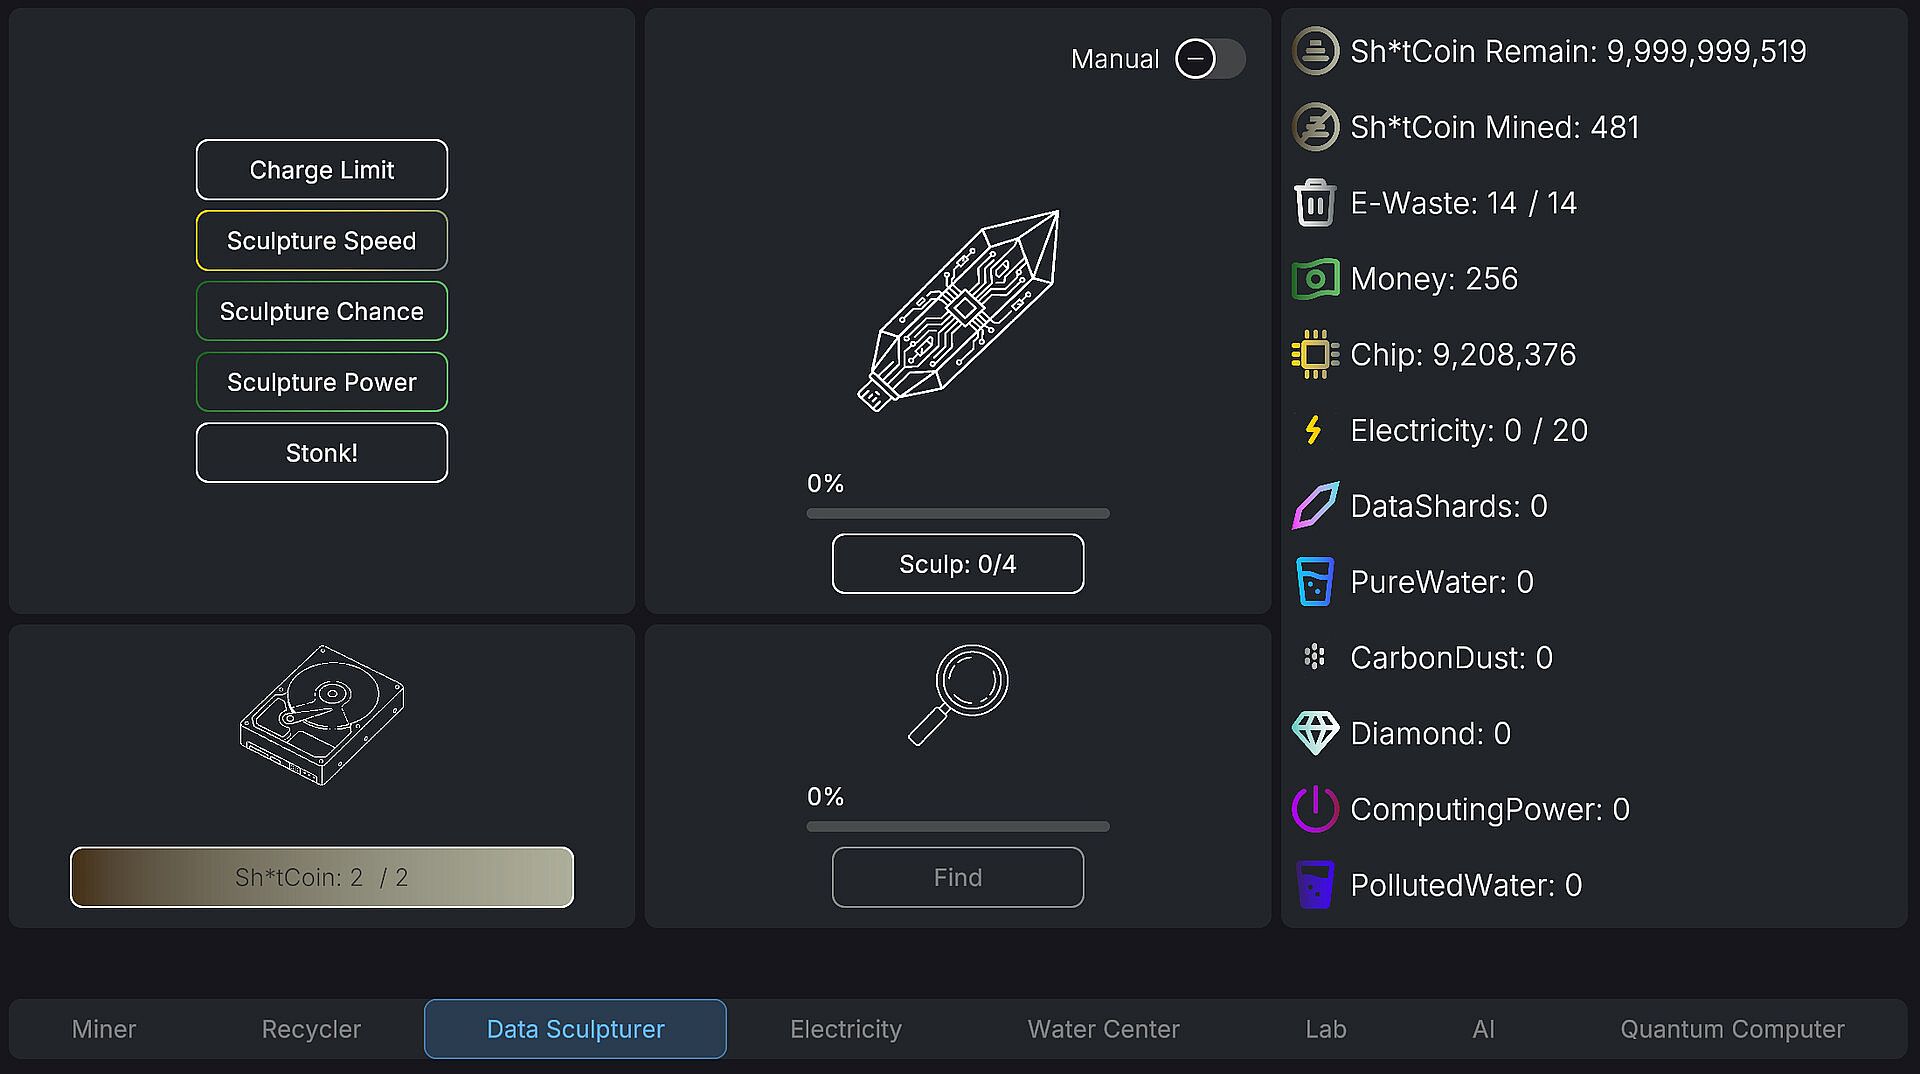
Task: Click the hard drive miner icon
Action: coord(322,715)
